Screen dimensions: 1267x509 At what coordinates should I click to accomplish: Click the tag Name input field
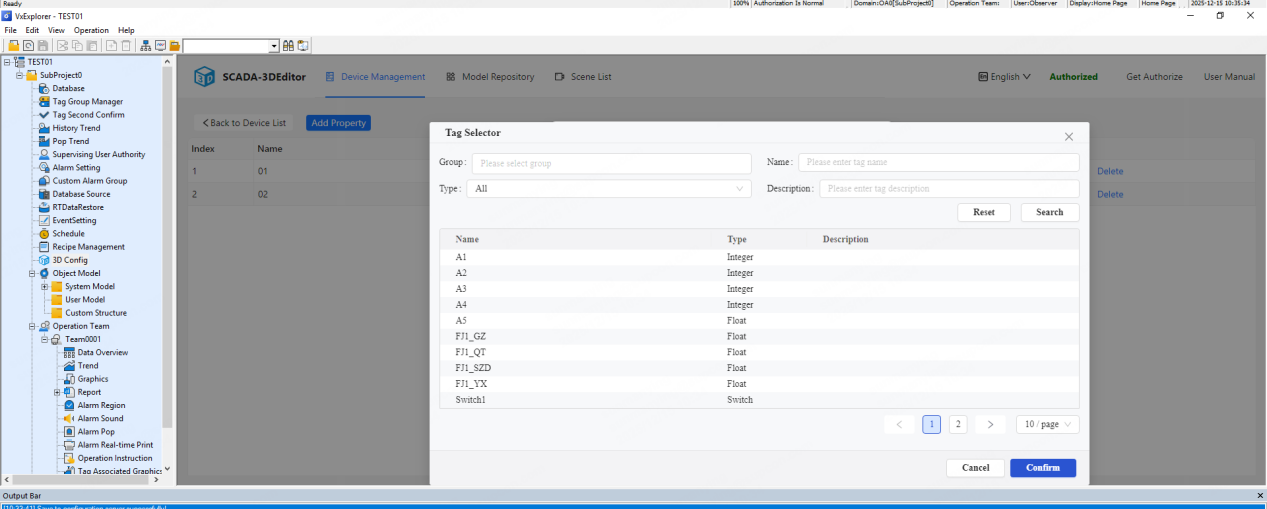click(x=938, y=162)
